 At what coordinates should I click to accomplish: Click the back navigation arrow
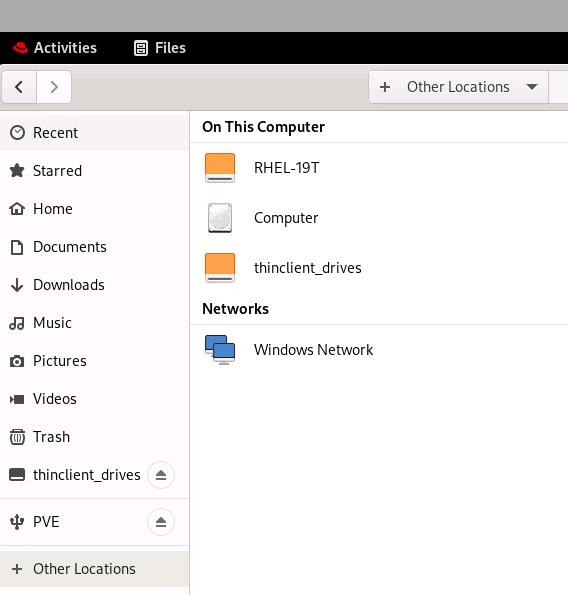click(19, 87)
